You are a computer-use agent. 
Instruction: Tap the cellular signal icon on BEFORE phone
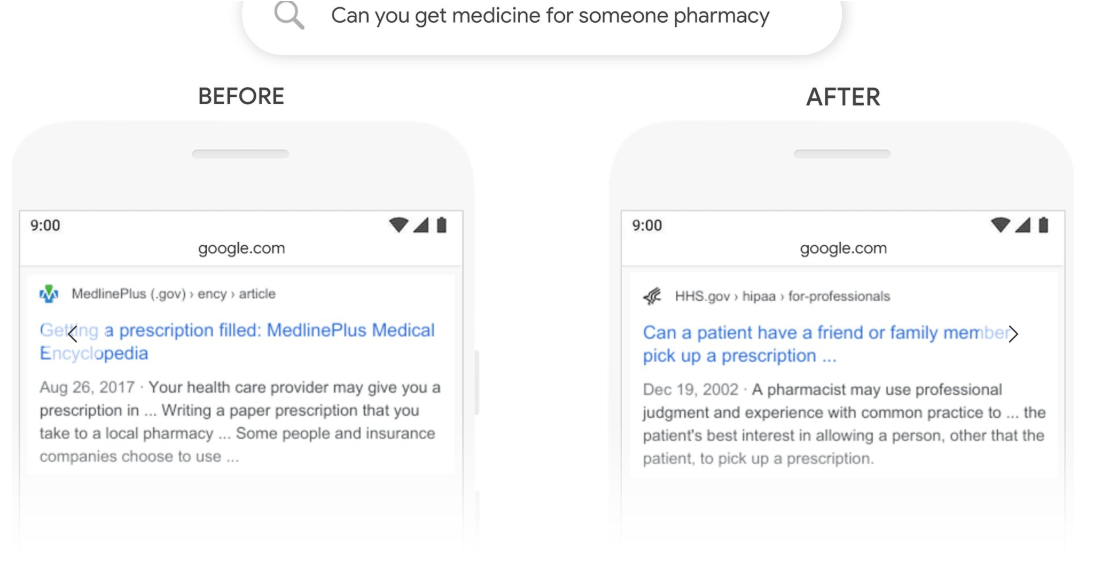(x=421, y=225)
